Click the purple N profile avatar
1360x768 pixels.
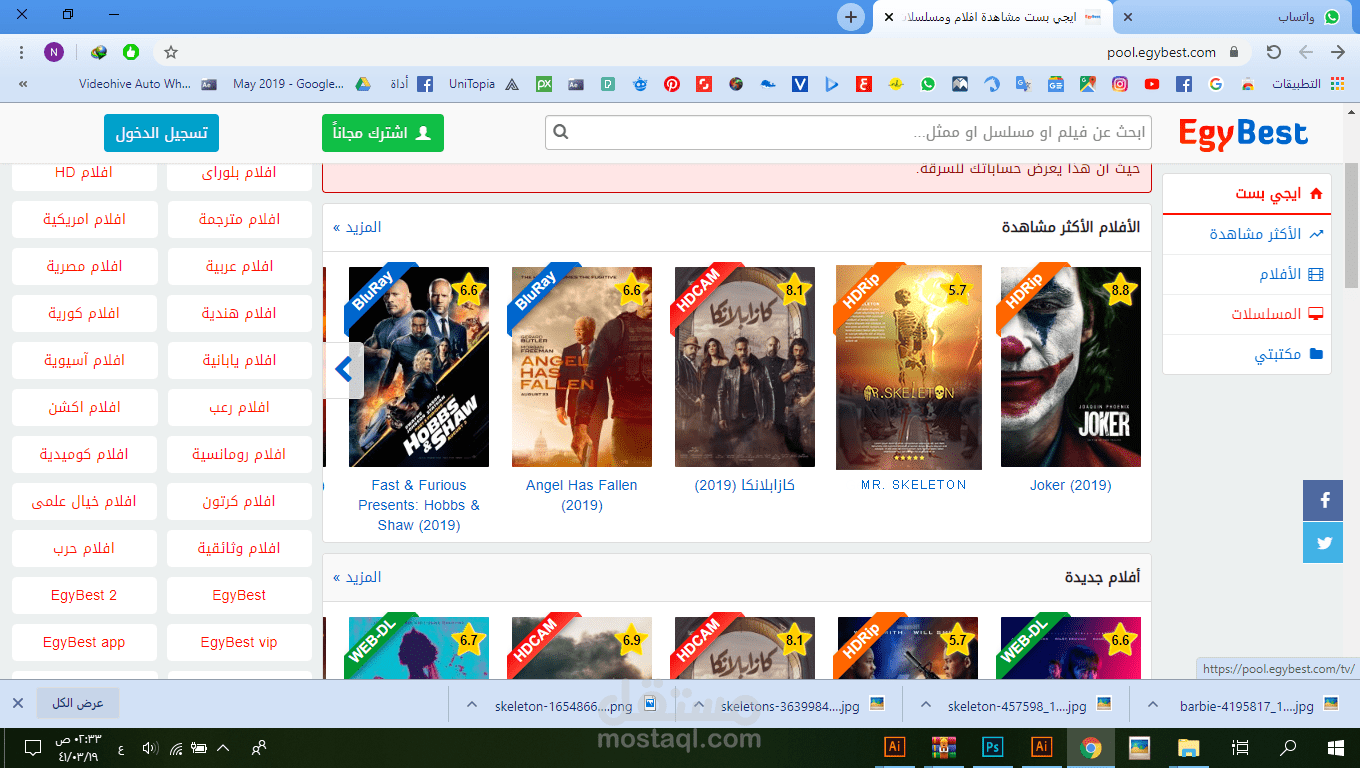point(54,52)
